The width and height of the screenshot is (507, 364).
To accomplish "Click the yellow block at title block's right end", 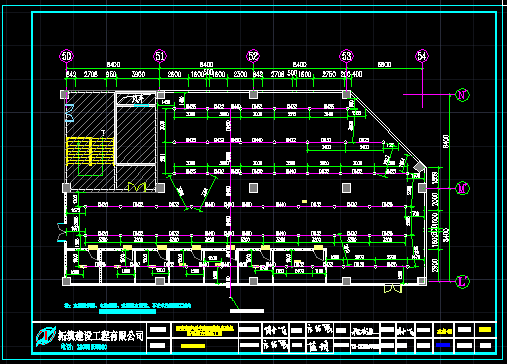I will pyautogui.click(x=485, y=330).
